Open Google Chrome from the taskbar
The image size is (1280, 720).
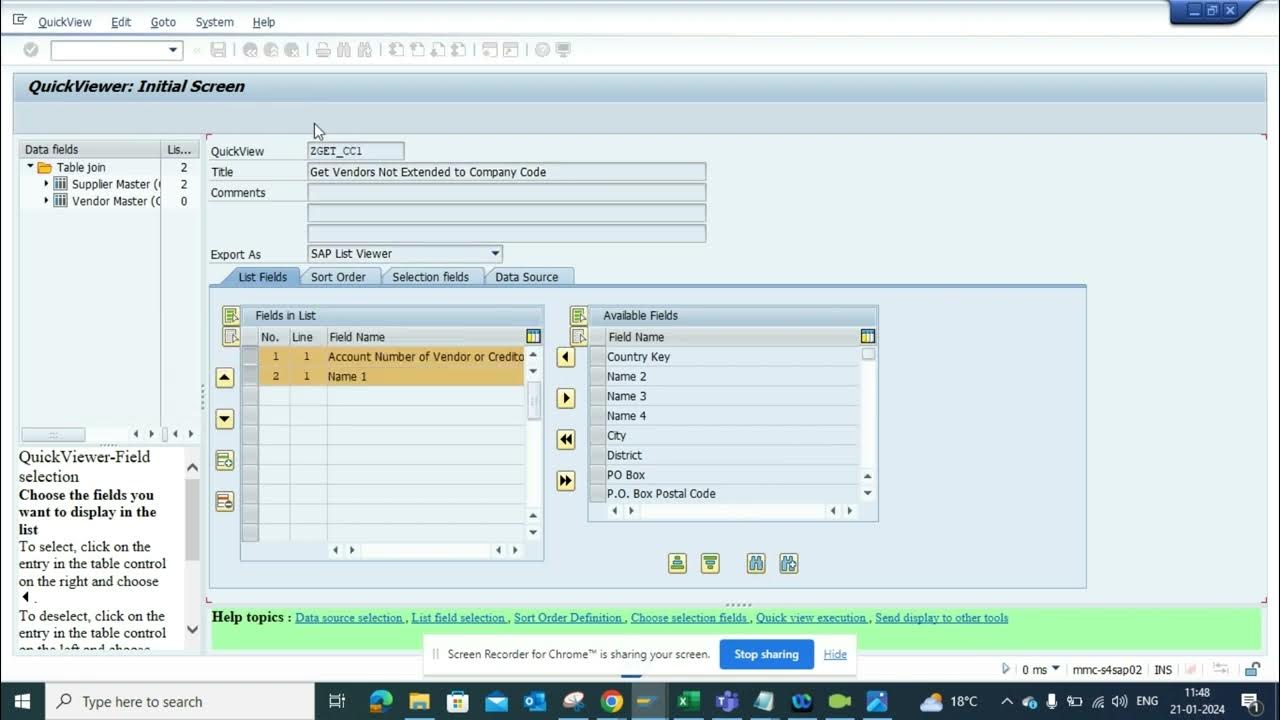coord(611,701)
